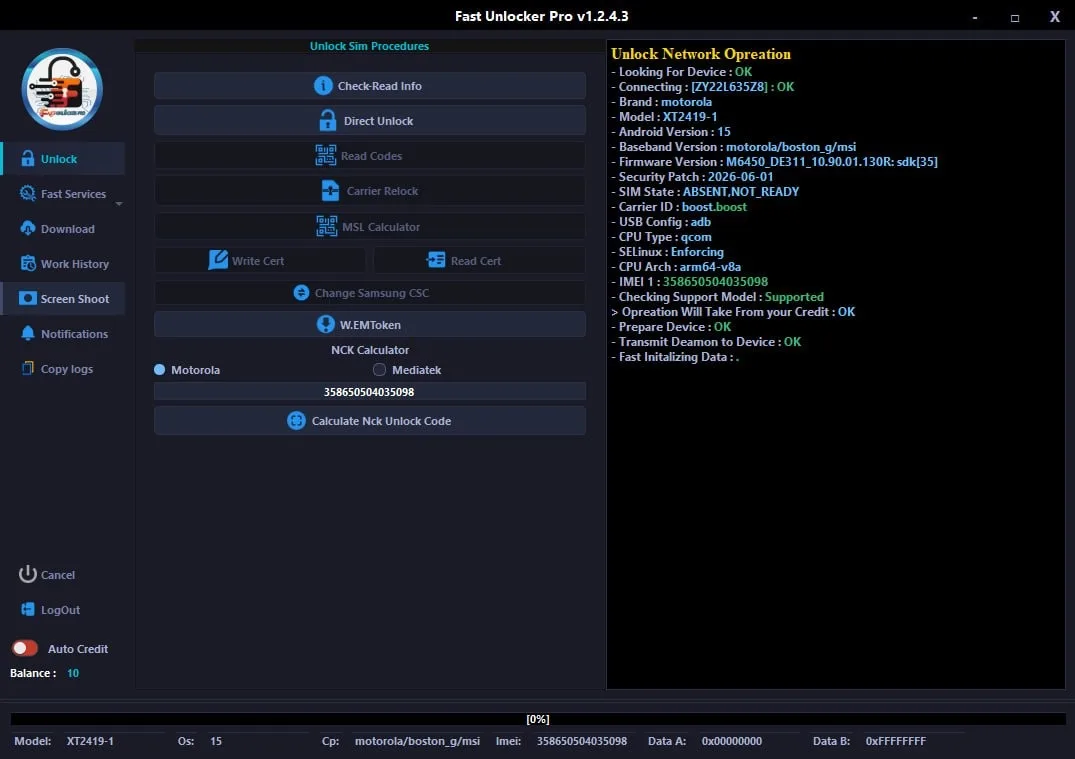
Task: Click the status bar Cp motorola/boston_g/msi
Action: pos(417,741)
